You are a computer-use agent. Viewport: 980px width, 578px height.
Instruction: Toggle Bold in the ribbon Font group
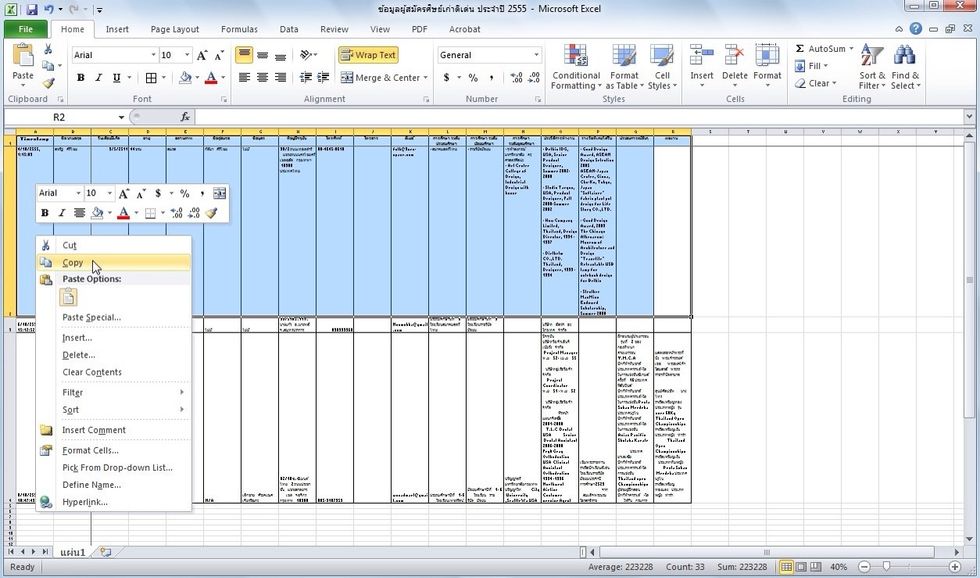point(81,78)
